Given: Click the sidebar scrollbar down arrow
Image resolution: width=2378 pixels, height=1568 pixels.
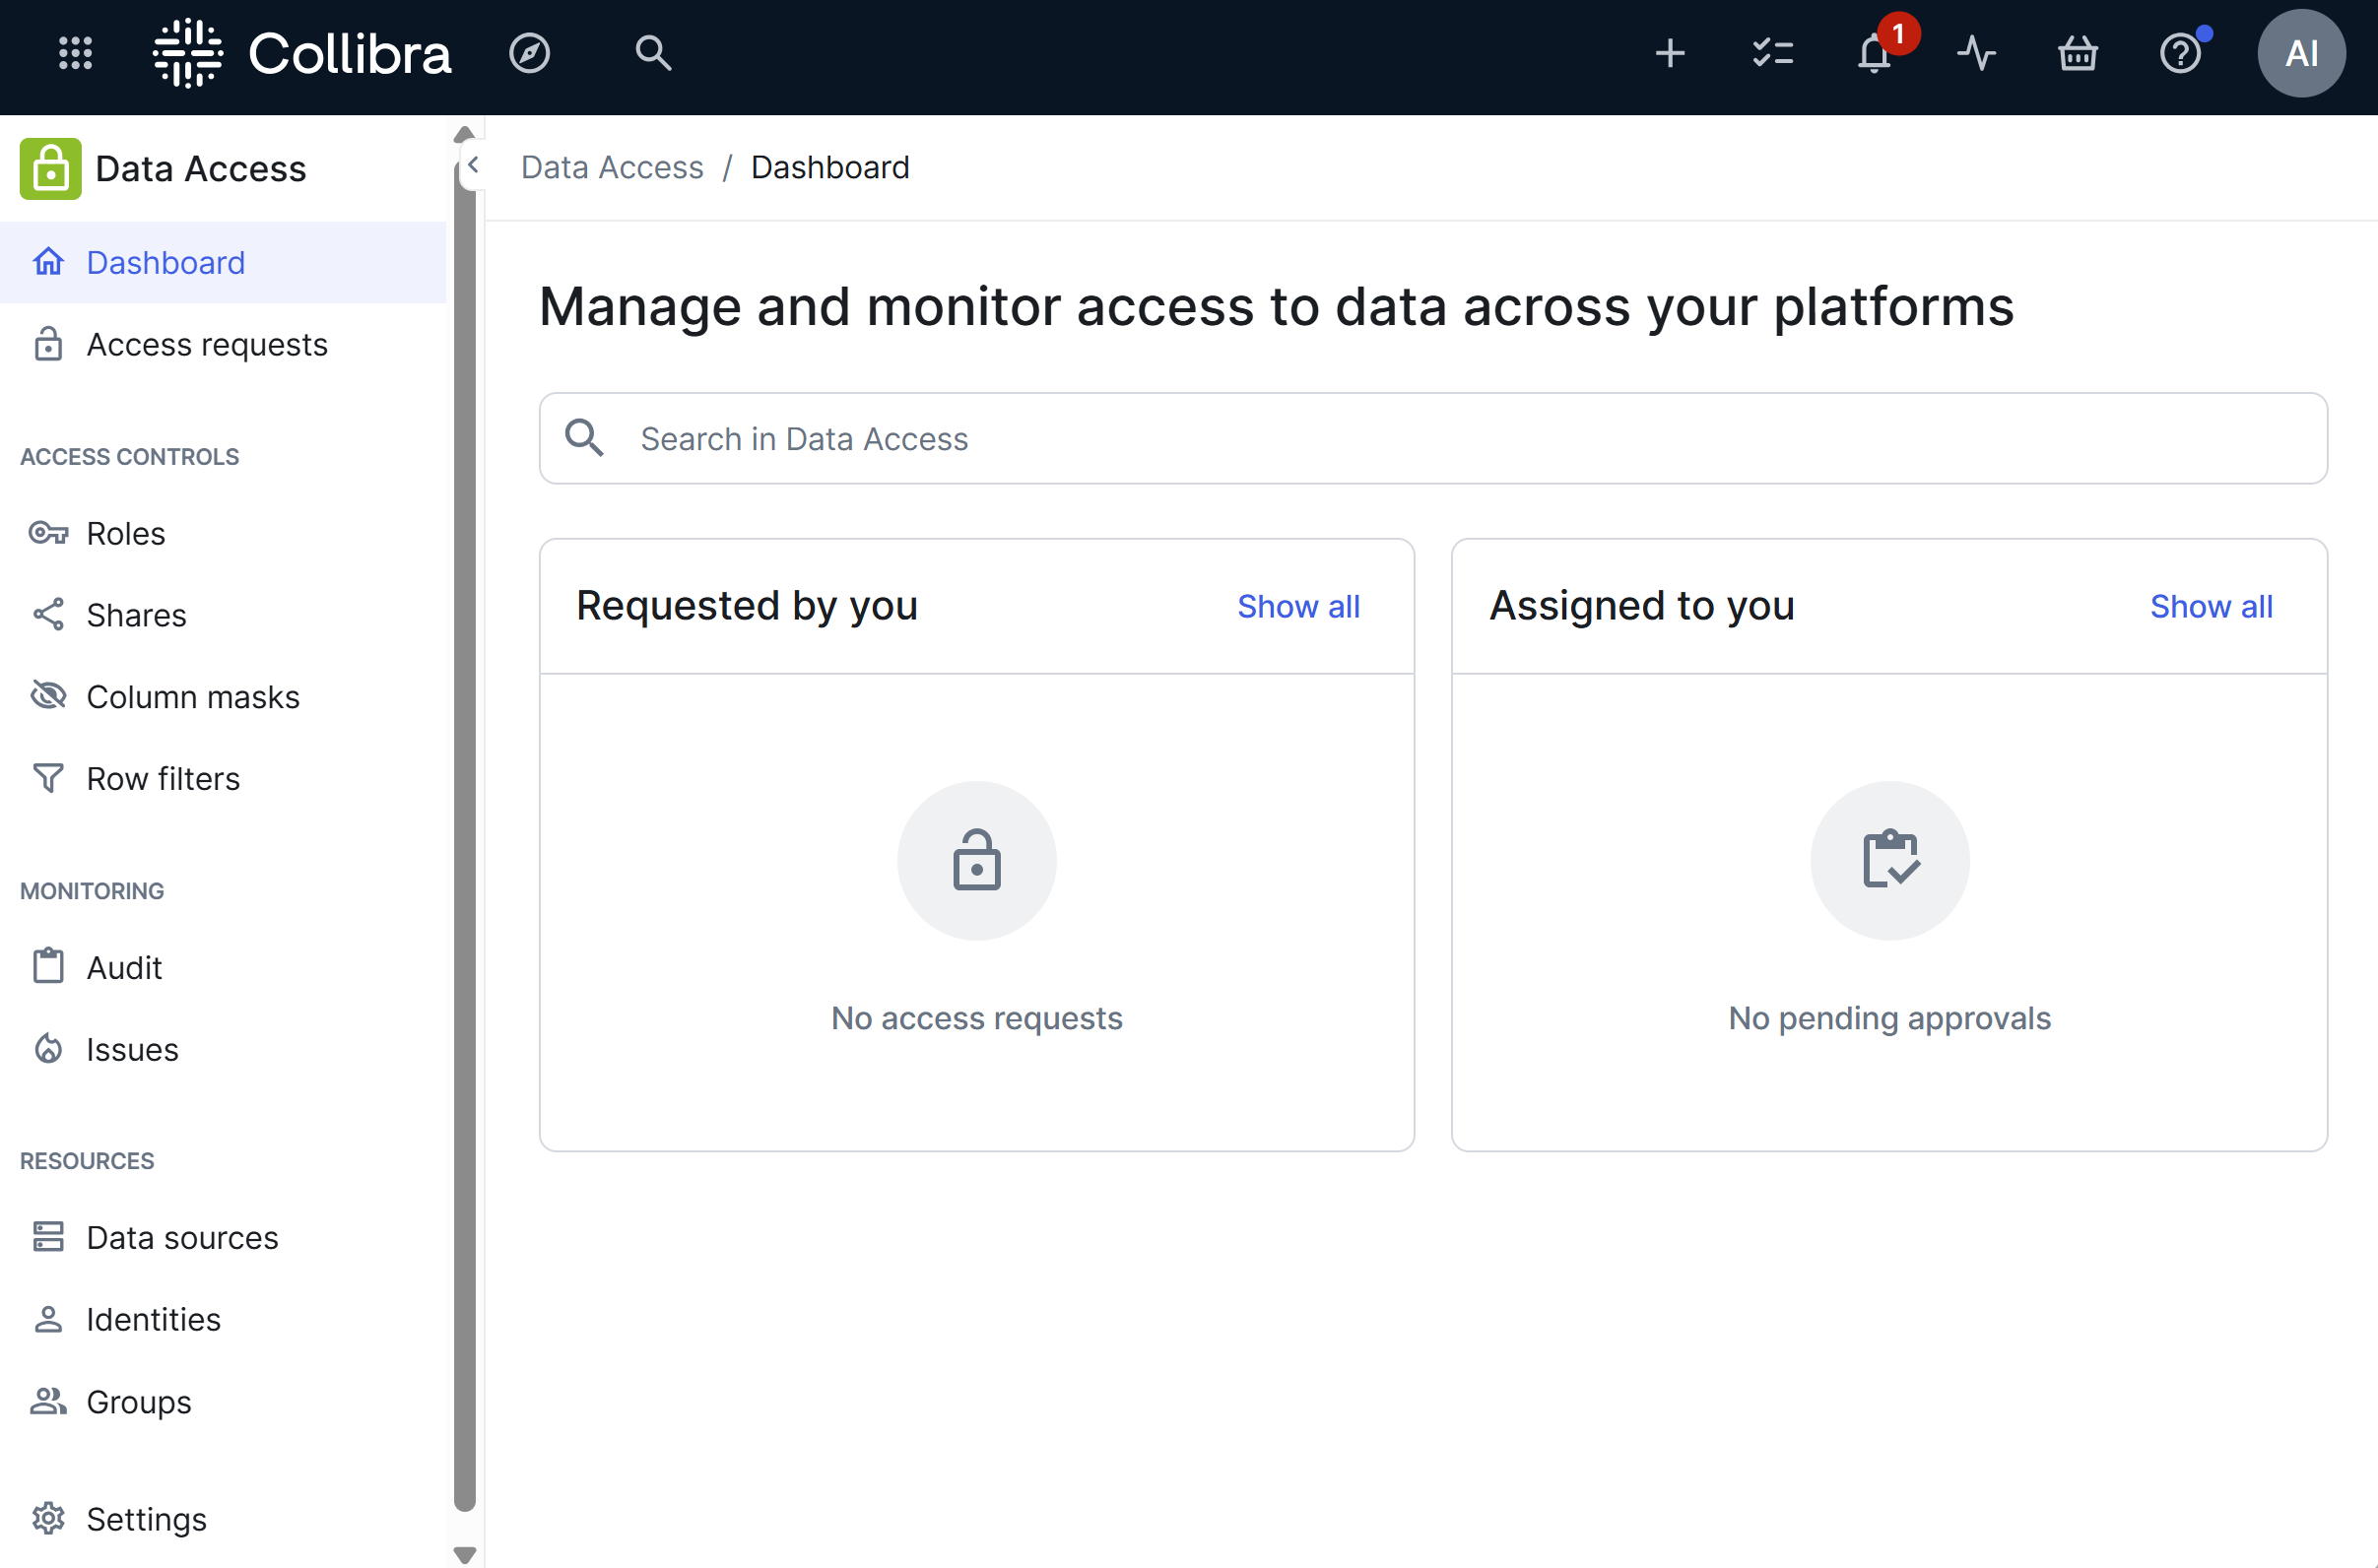Looking at the screenshot, I should (464, 1555).
